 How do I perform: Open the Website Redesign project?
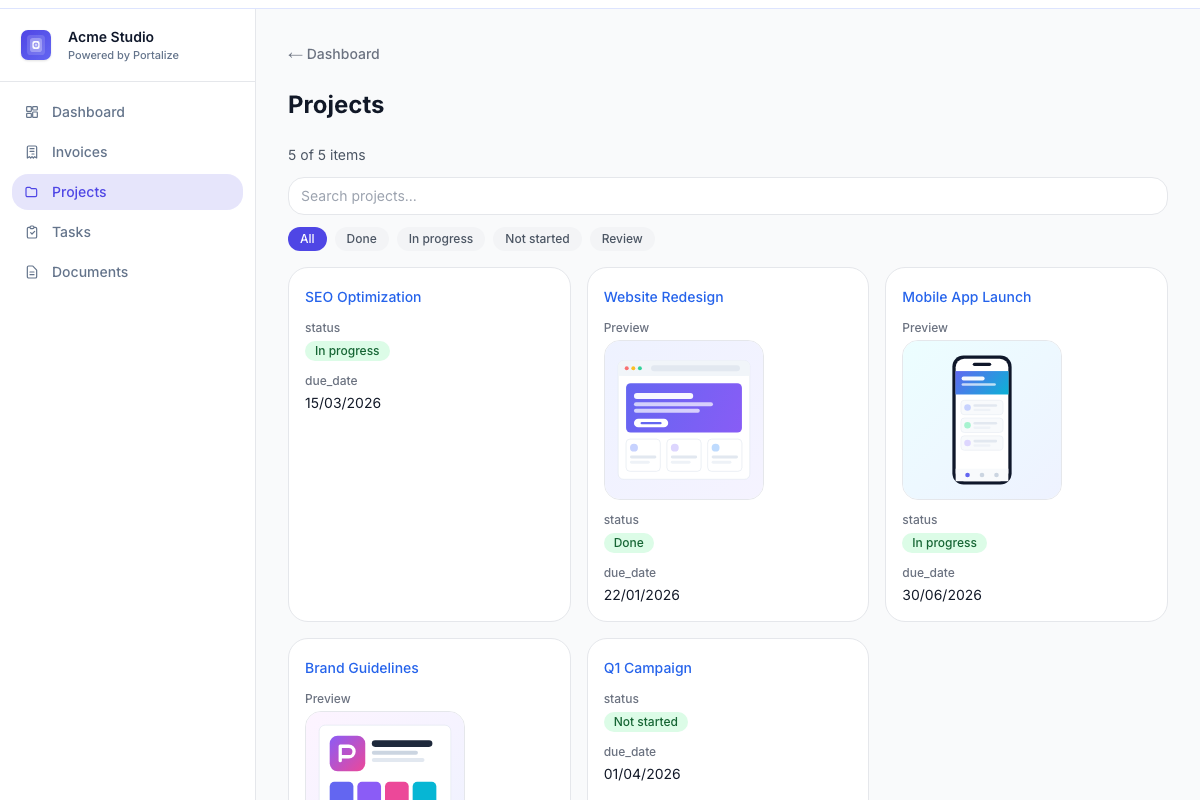pyautogui.click(x=664, y=297)
